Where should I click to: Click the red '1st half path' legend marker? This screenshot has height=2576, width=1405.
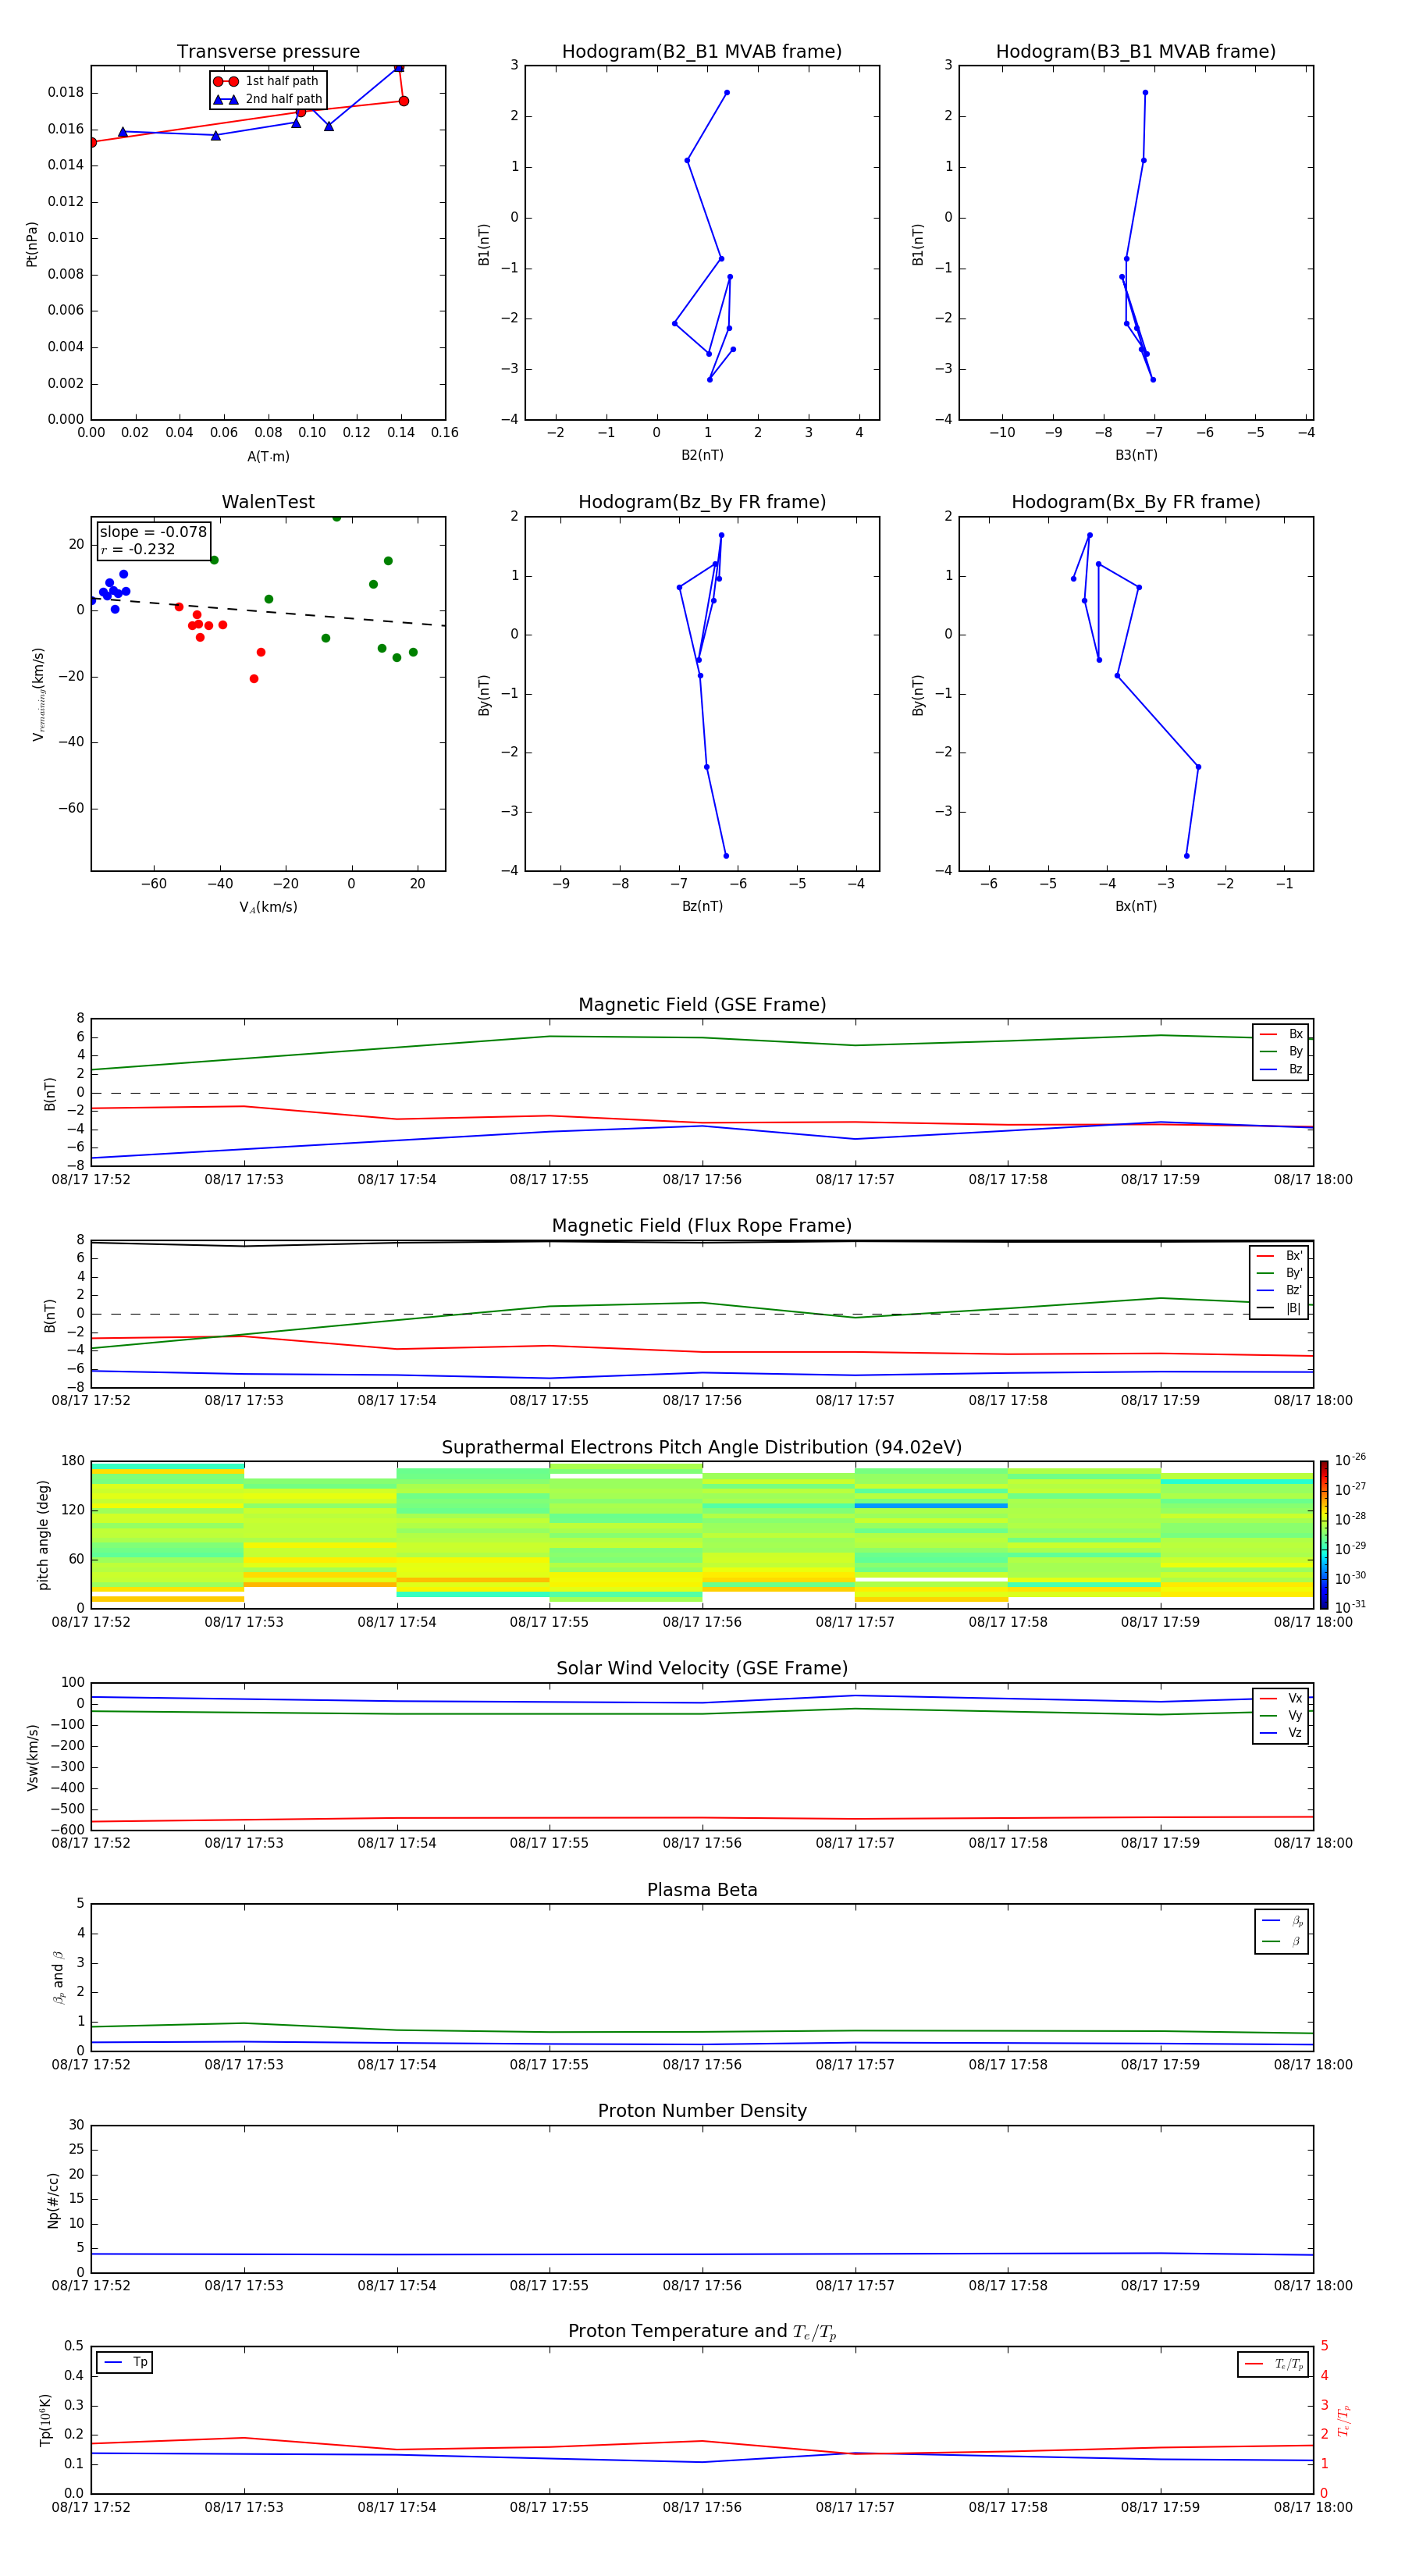[226, 81]
